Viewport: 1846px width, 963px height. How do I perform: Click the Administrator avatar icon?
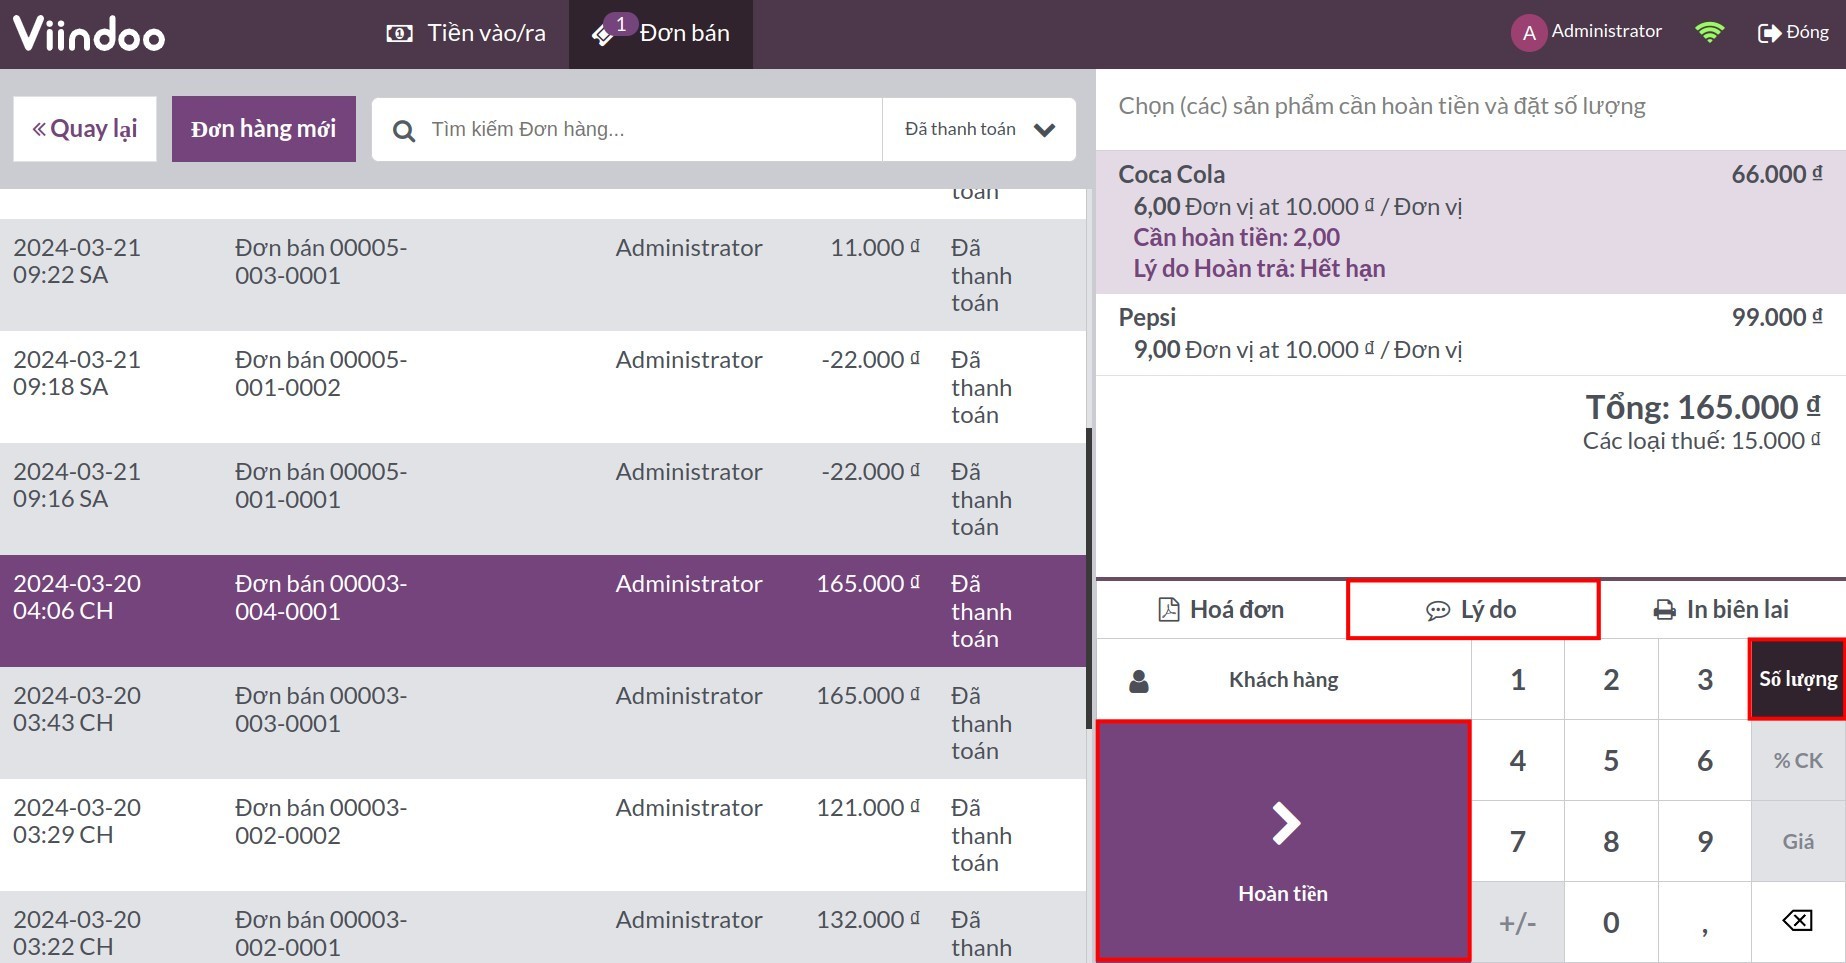[1528, 33]
